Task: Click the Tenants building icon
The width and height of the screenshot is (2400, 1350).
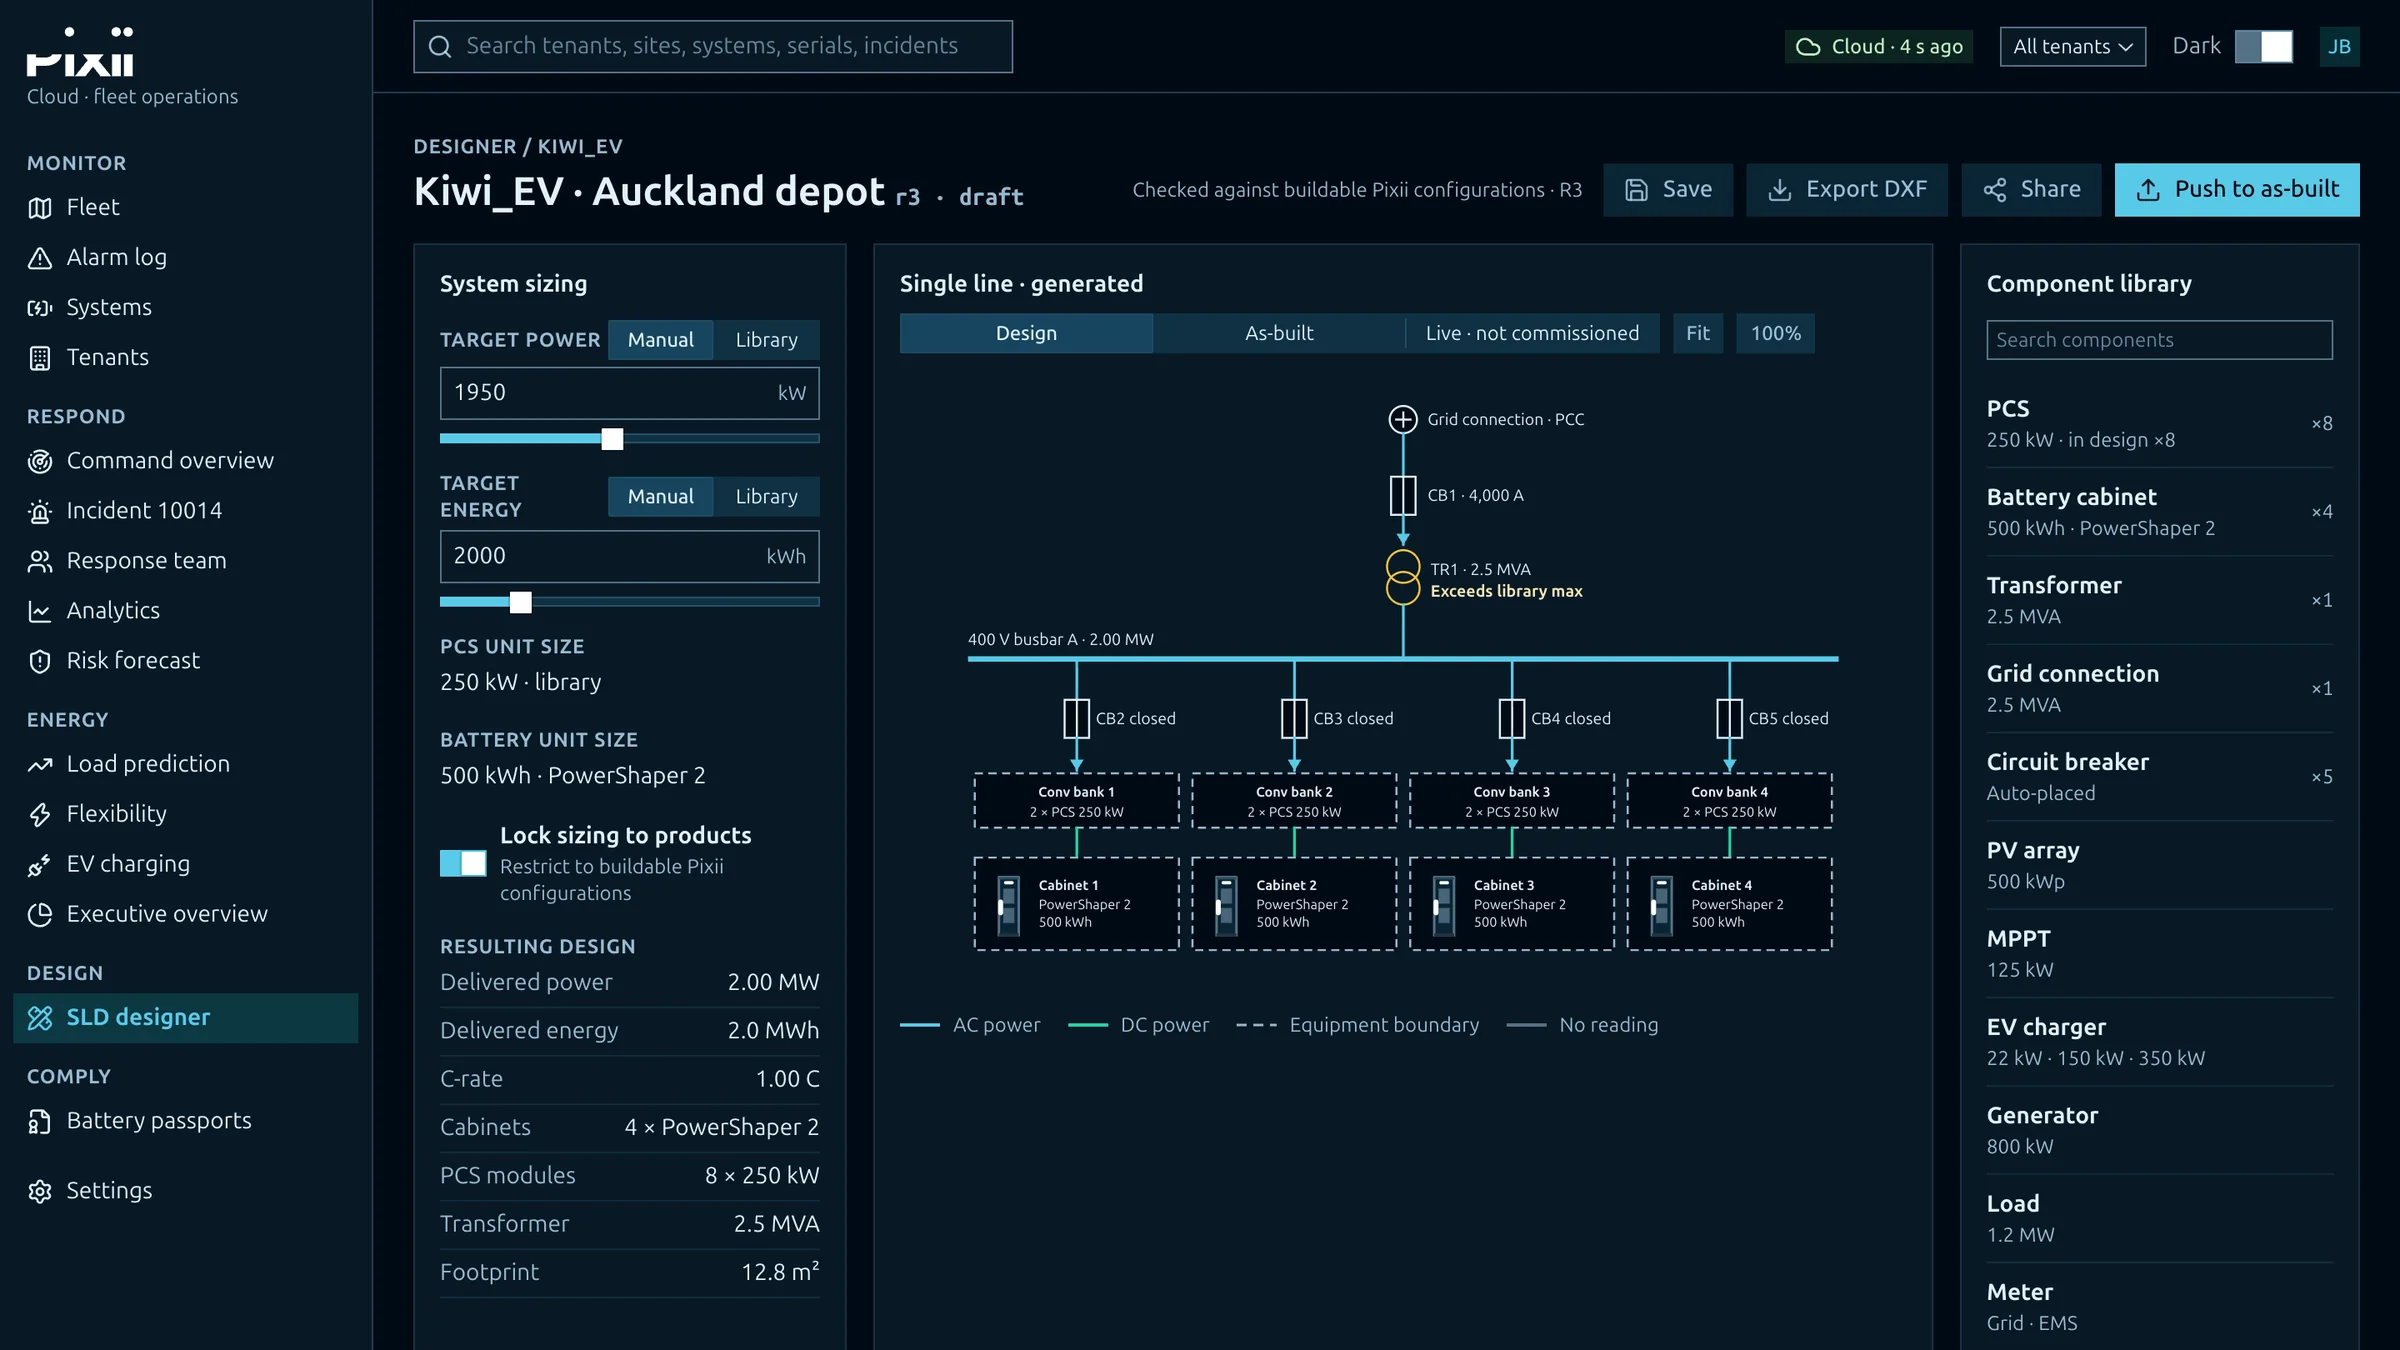Action: (x=39, y=358)
